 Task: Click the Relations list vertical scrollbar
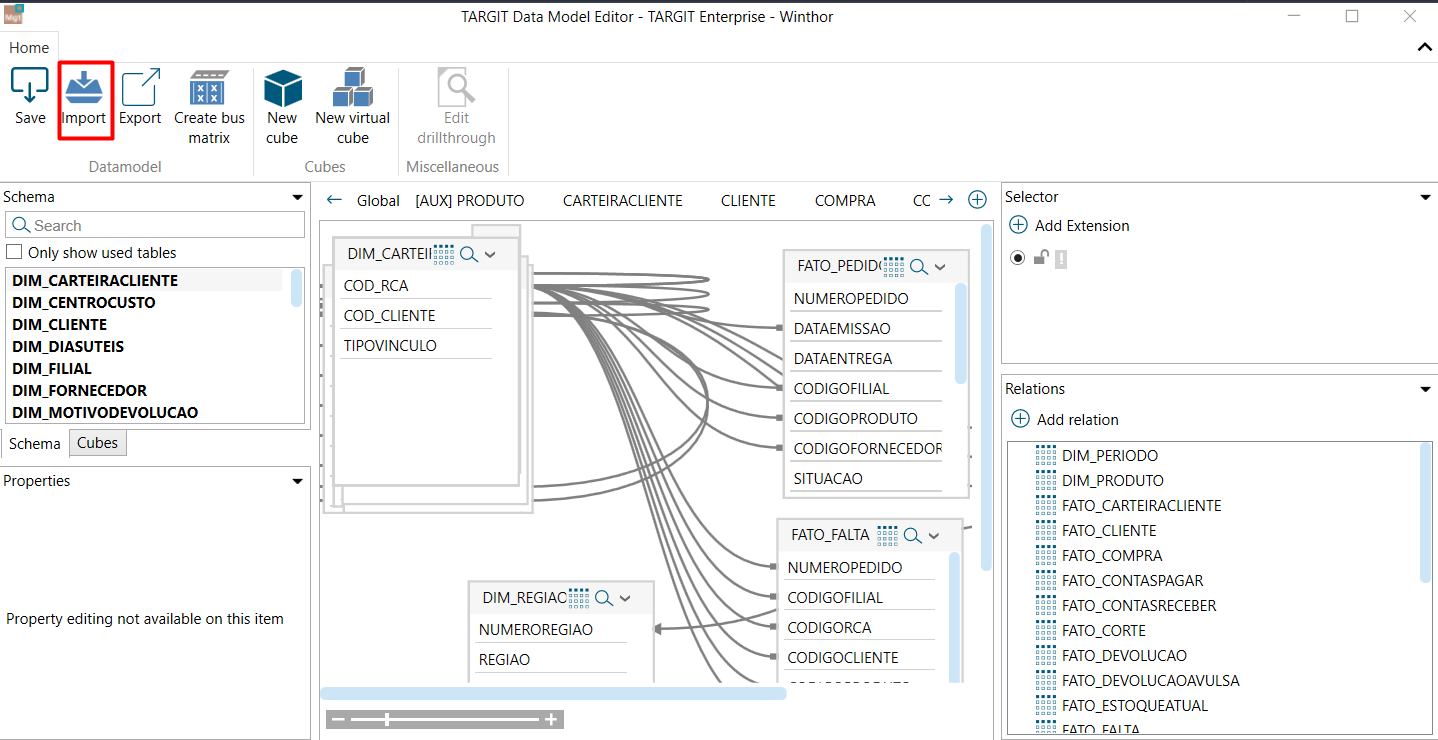tap(1425, 512)
